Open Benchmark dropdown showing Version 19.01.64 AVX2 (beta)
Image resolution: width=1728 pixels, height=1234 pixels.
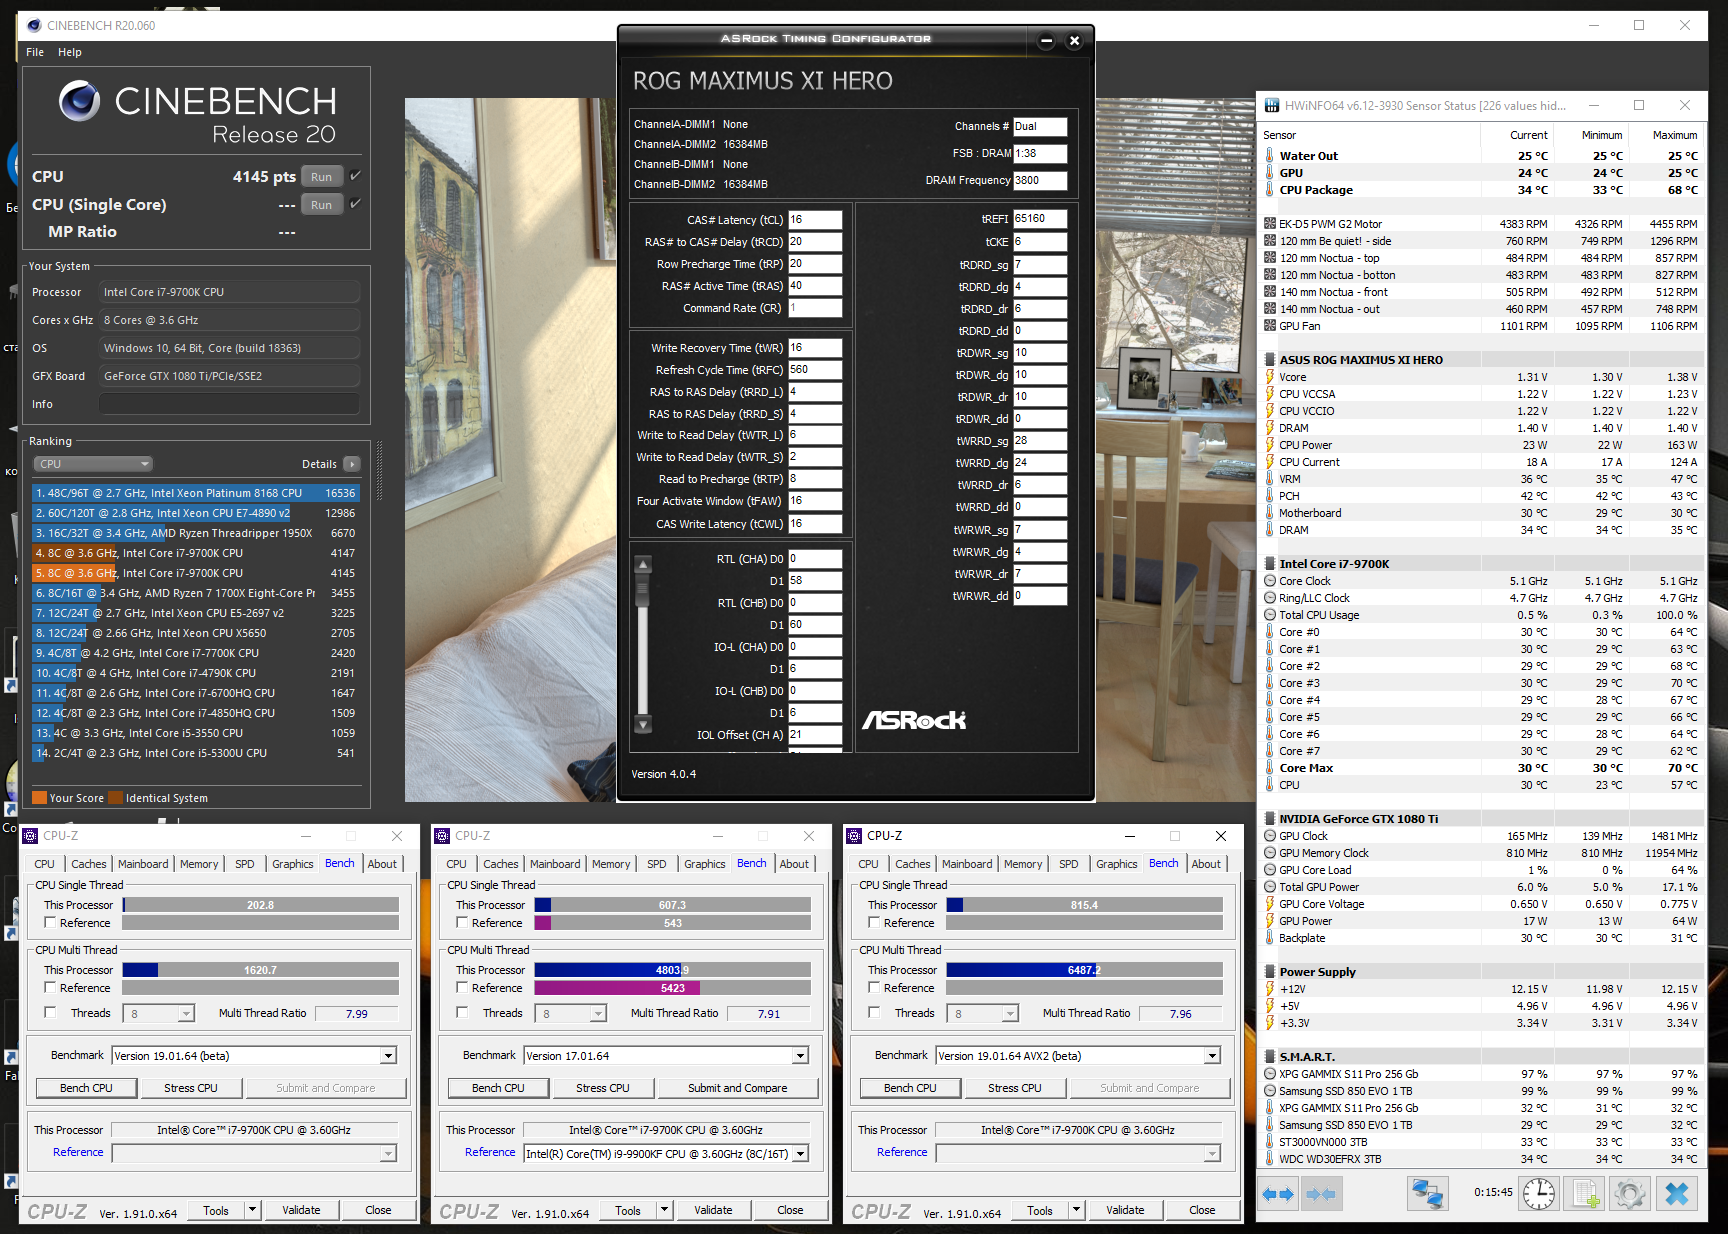[1078, 1056]
